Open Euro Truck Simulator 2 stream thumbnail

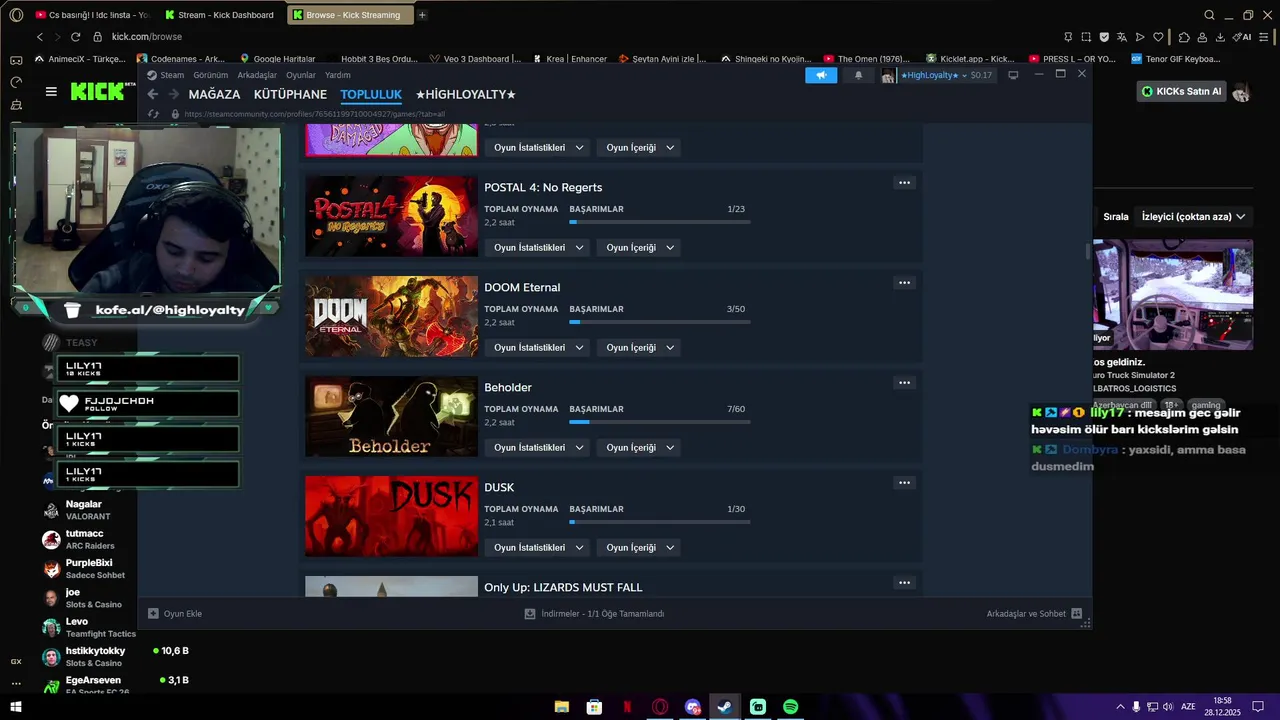click(x=1172, y=294)
